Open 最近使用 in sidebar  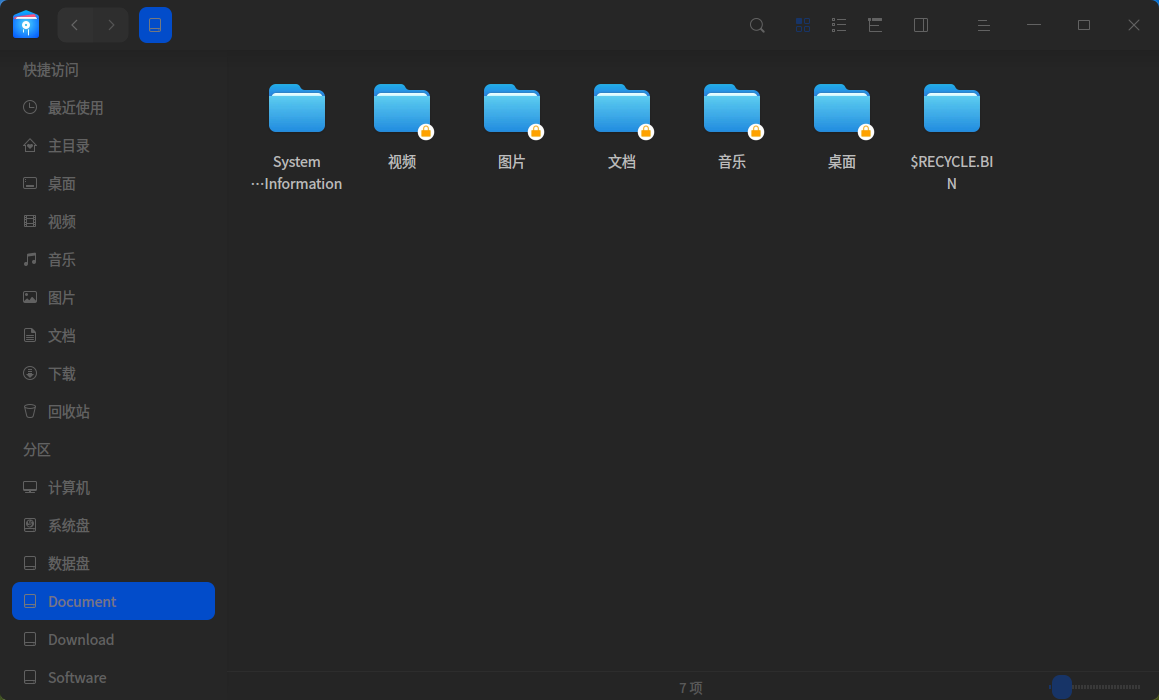click(x=113, y=108)
